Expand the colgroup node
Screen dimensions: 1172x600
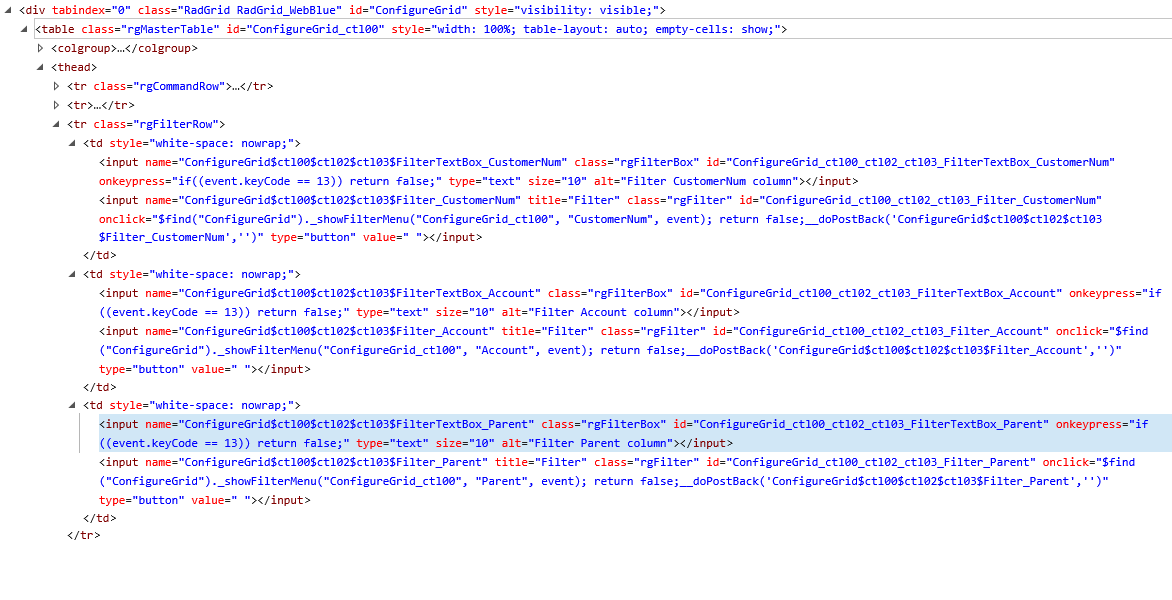[40, 49]
